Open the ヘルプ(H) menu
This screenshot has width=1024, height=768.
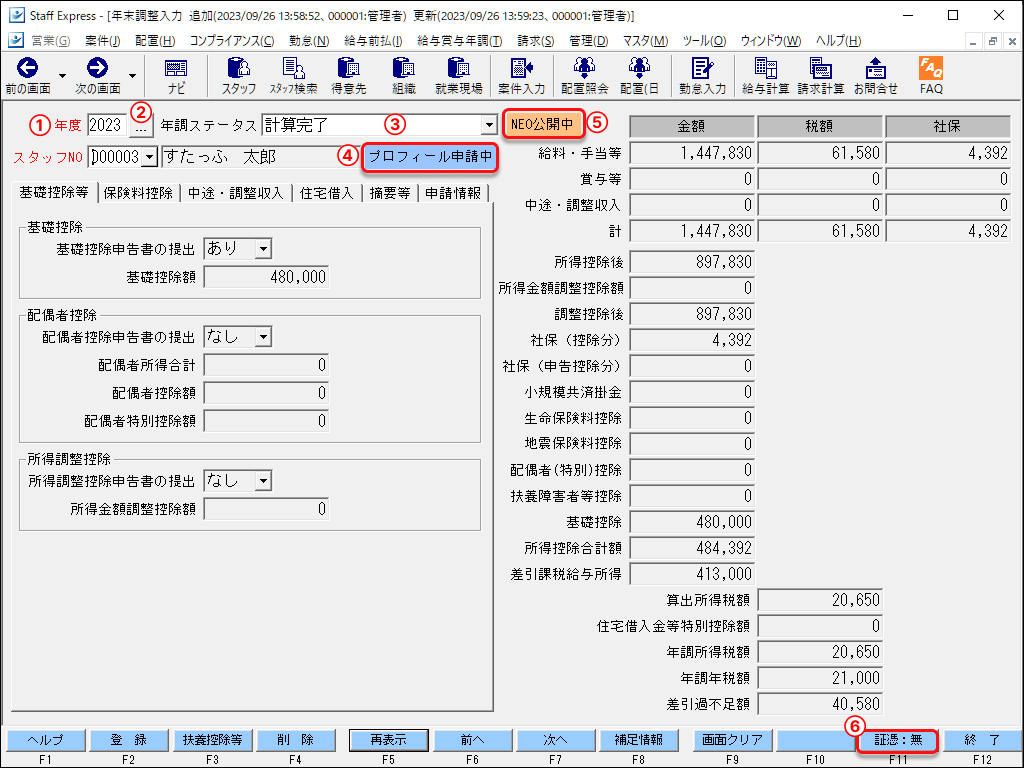(x=838, y=40)
